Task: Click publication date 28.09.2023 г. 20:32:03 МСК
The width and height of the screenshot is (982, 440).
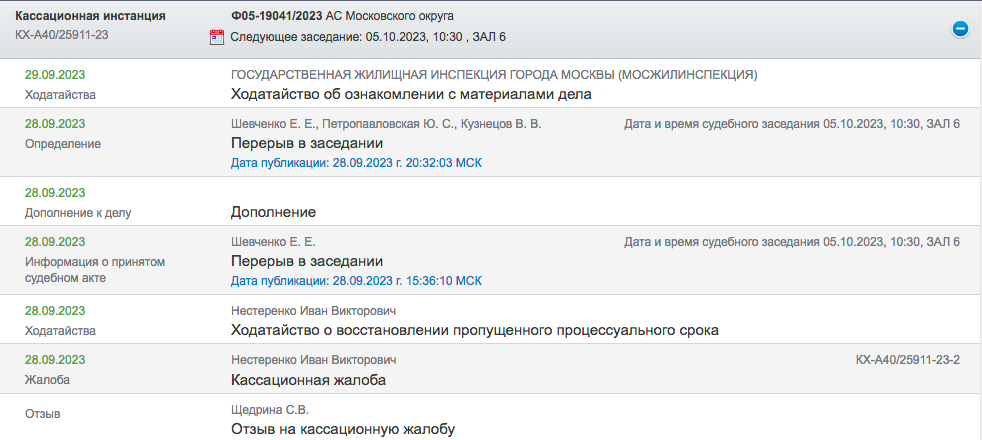Action: tap(356, 162)
